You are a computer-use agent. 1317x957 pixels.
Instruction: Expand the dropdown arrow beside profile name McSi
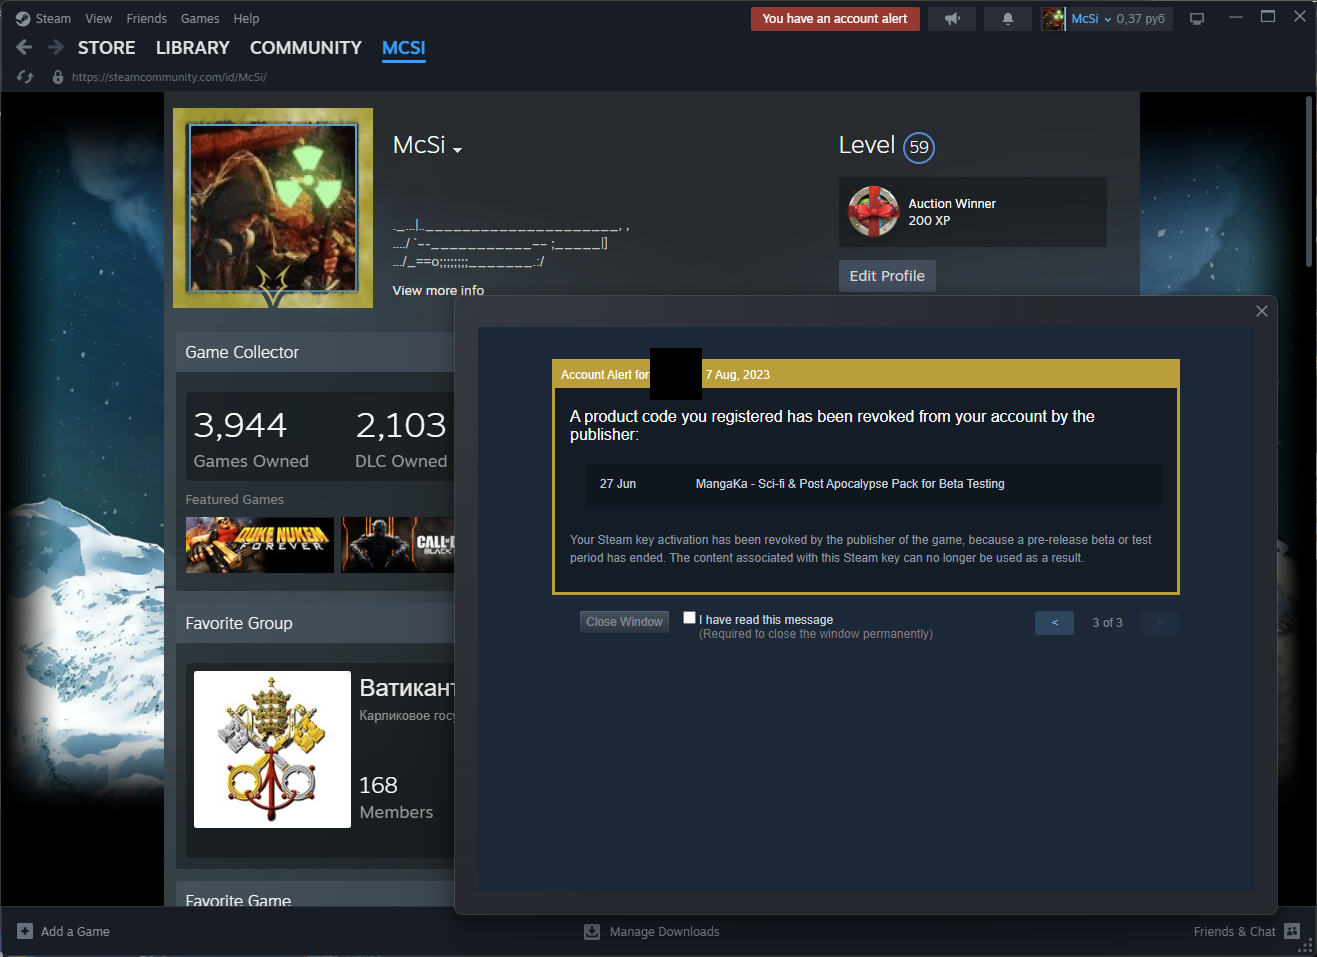[458, 150]
